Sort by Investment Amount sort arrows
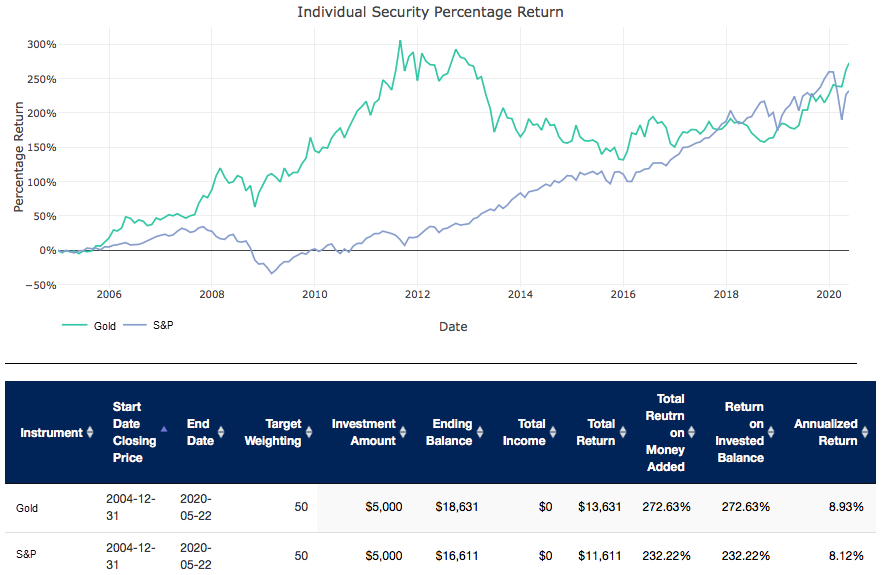The height and width of the screenshot is (575, 882). click(403, 432)
